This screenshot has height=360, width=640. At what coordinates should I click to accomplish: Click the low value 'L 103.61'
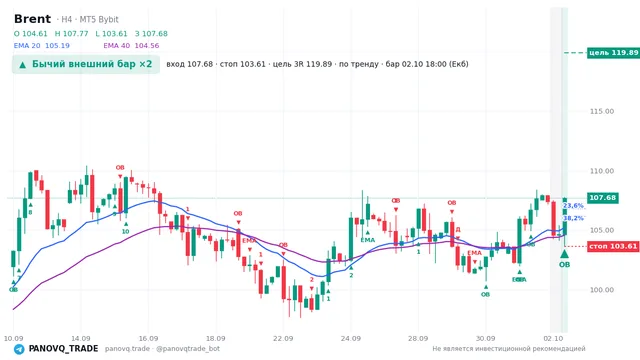[x=111, y=33]
